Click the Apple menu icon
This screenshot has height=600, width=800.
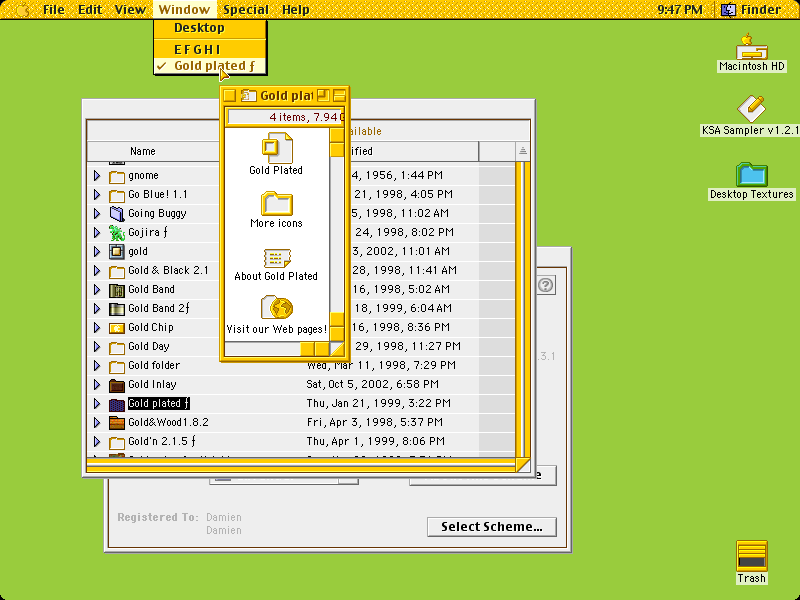pyautogui.click(x=22, y=10)
